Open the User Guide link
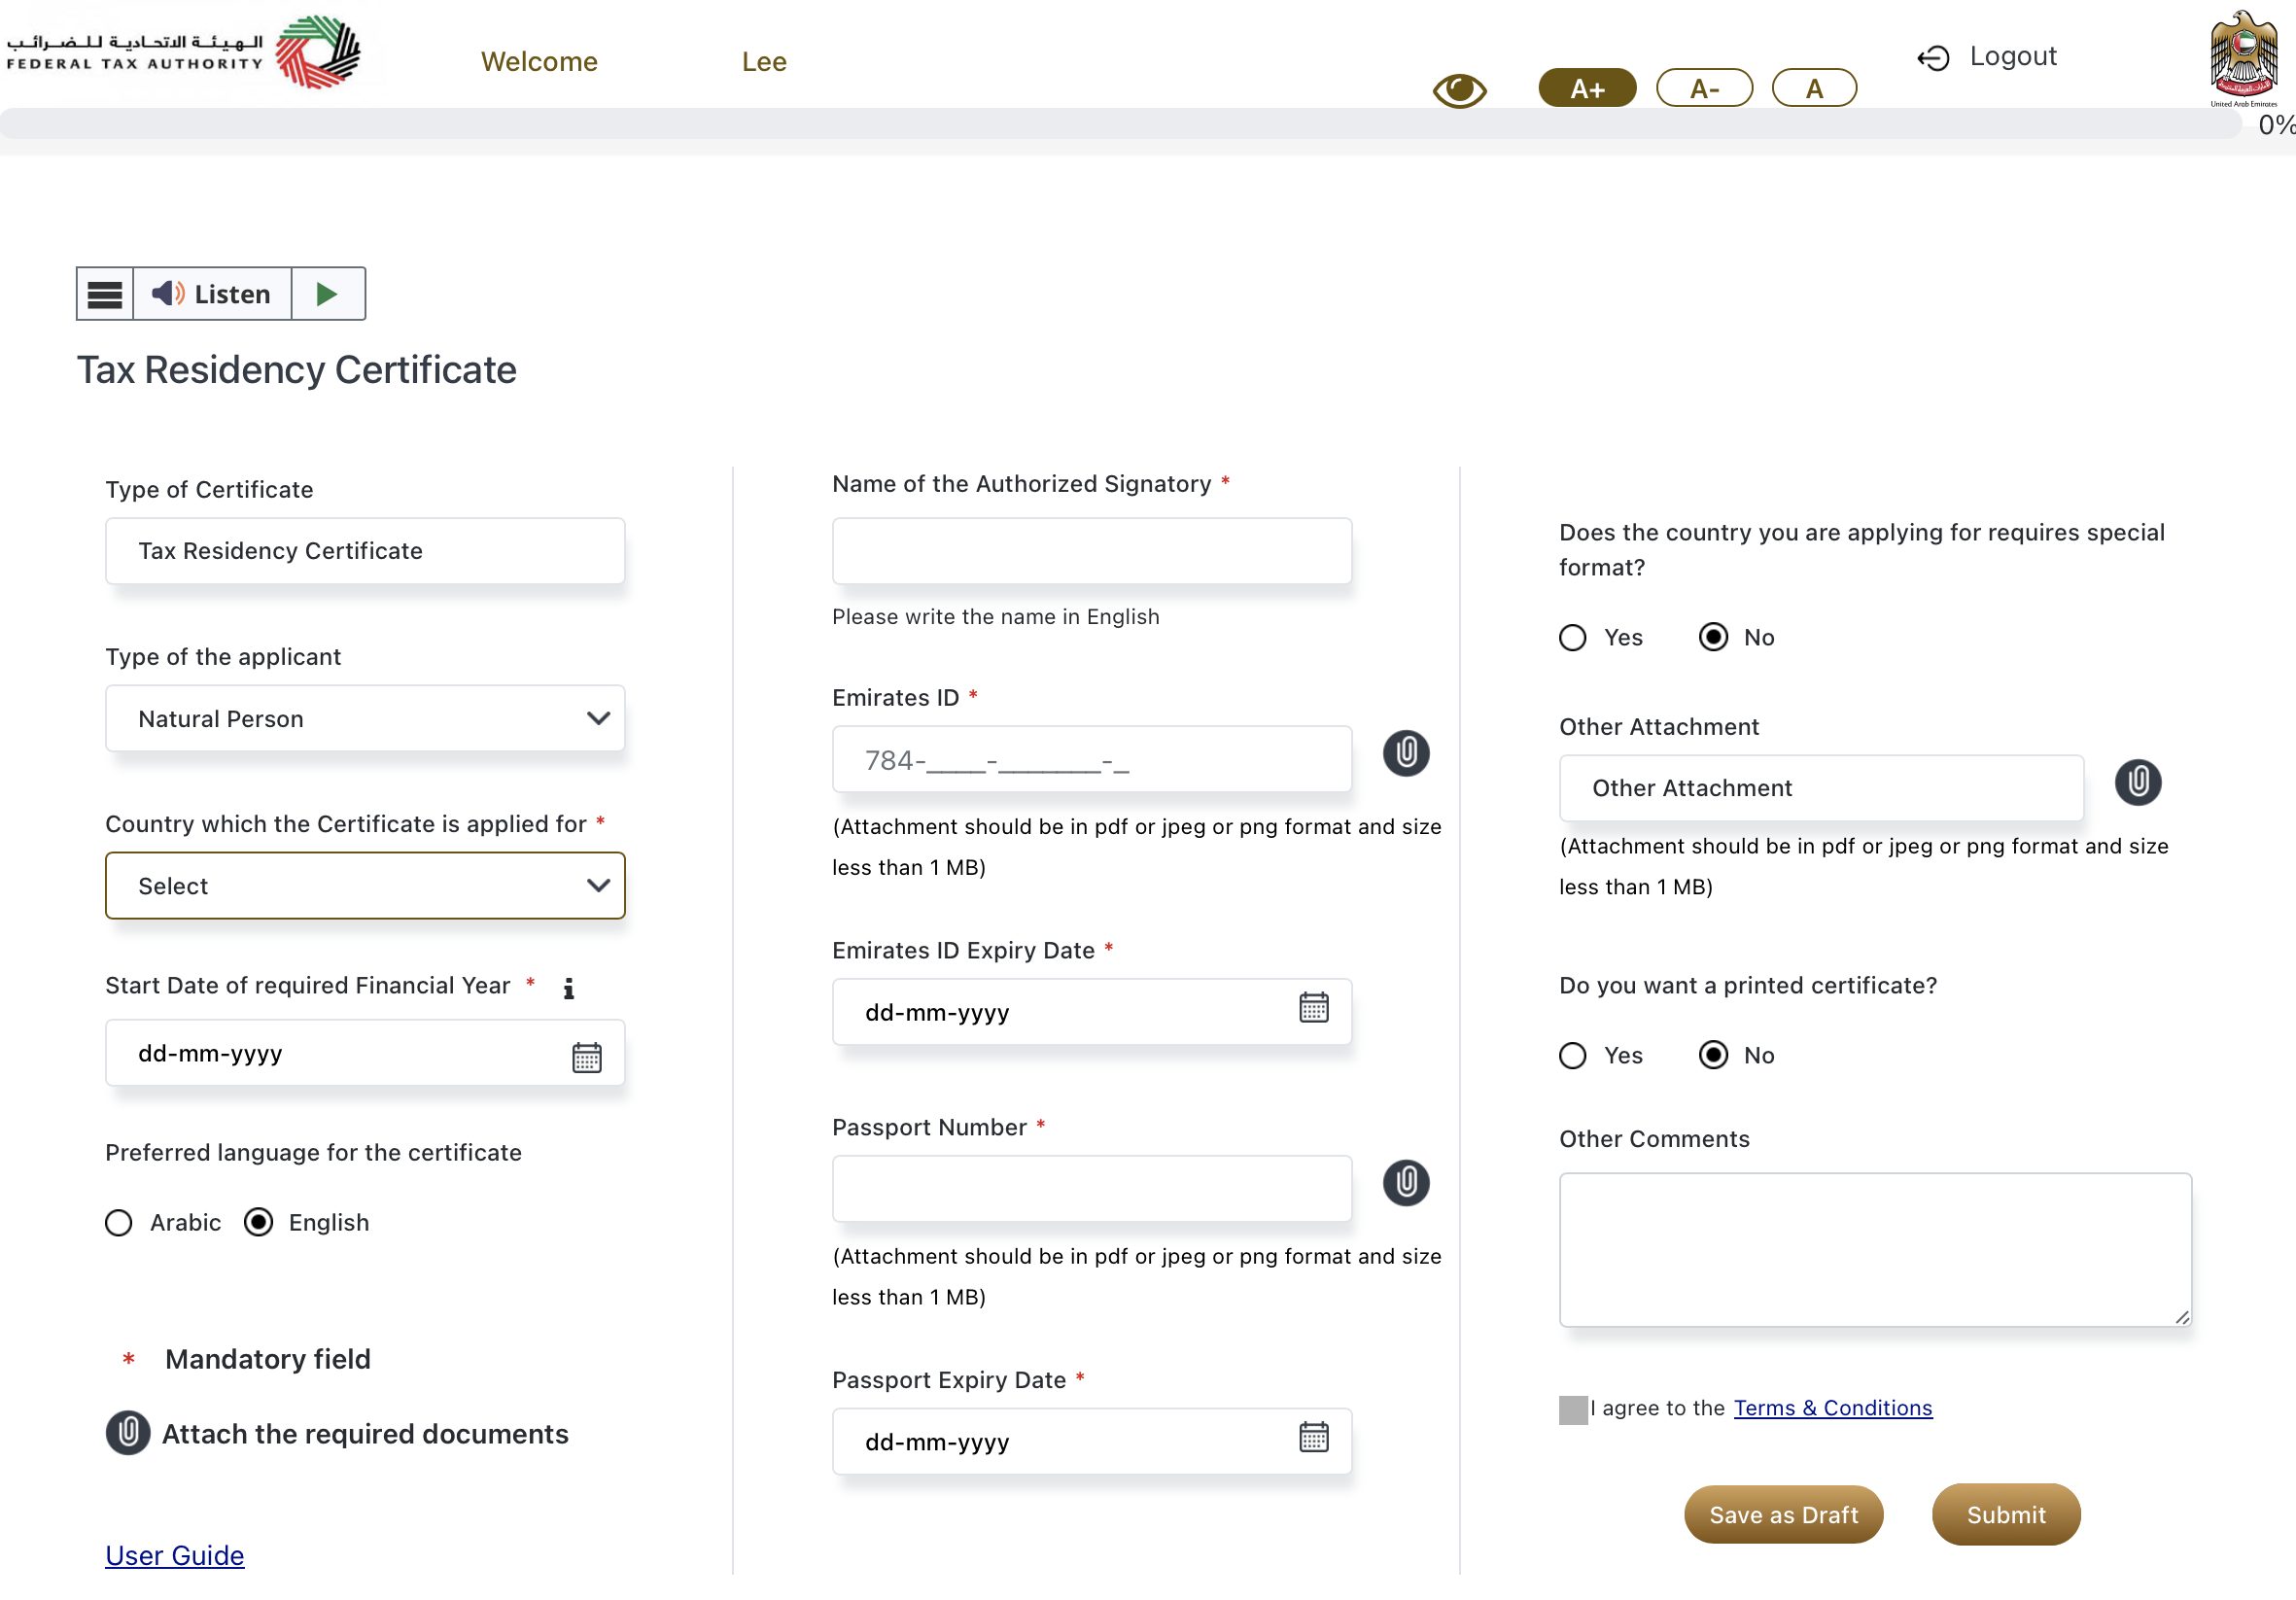Image resolution: width=2296 pixels, height=1600 pixels. click(x=175, y=1555)
